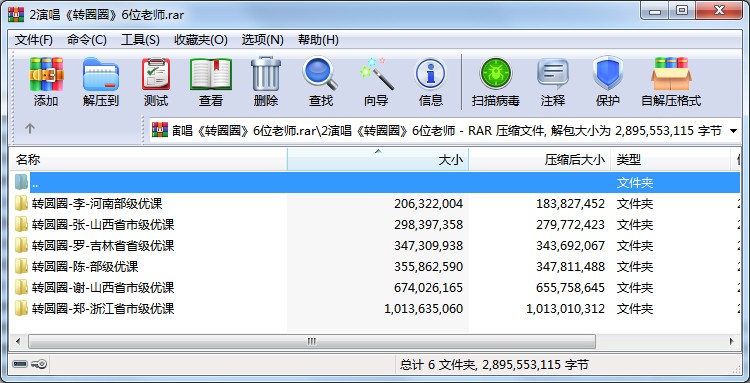Open the 文件(F) menu
Viewport: 750px width, 383px height.
tap(33, 40)
